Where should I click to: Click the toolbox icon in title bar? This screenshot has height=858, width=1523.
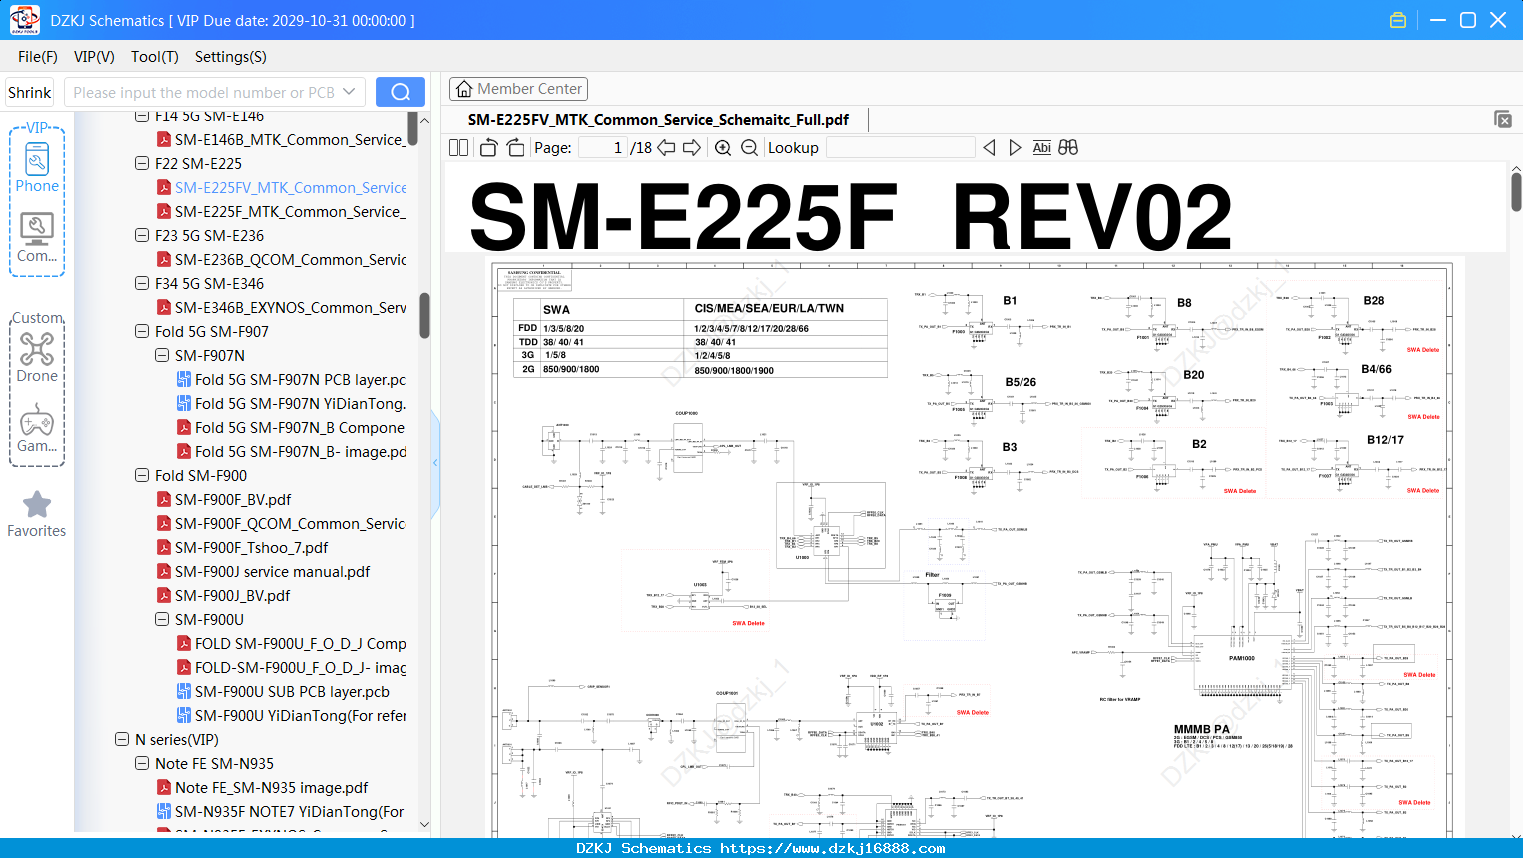1398,20
